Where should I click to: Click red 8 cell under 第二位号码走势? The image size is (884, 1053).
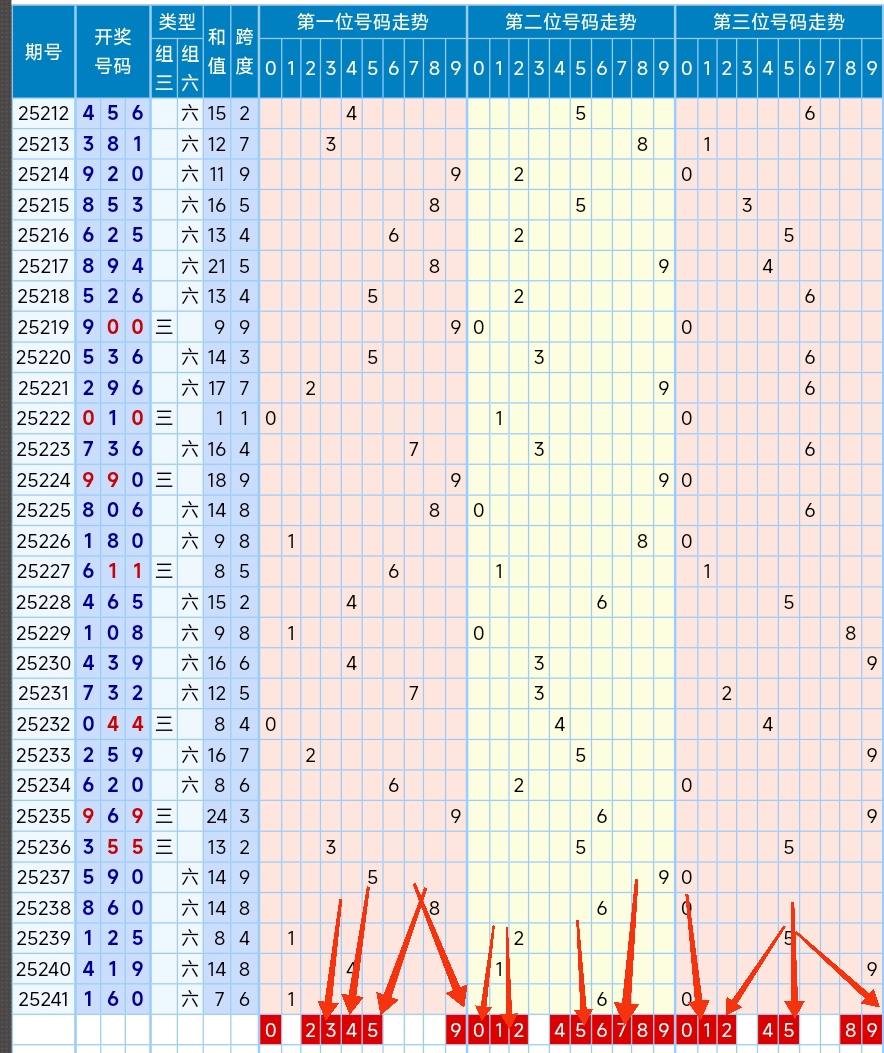tap(642, 1030)
